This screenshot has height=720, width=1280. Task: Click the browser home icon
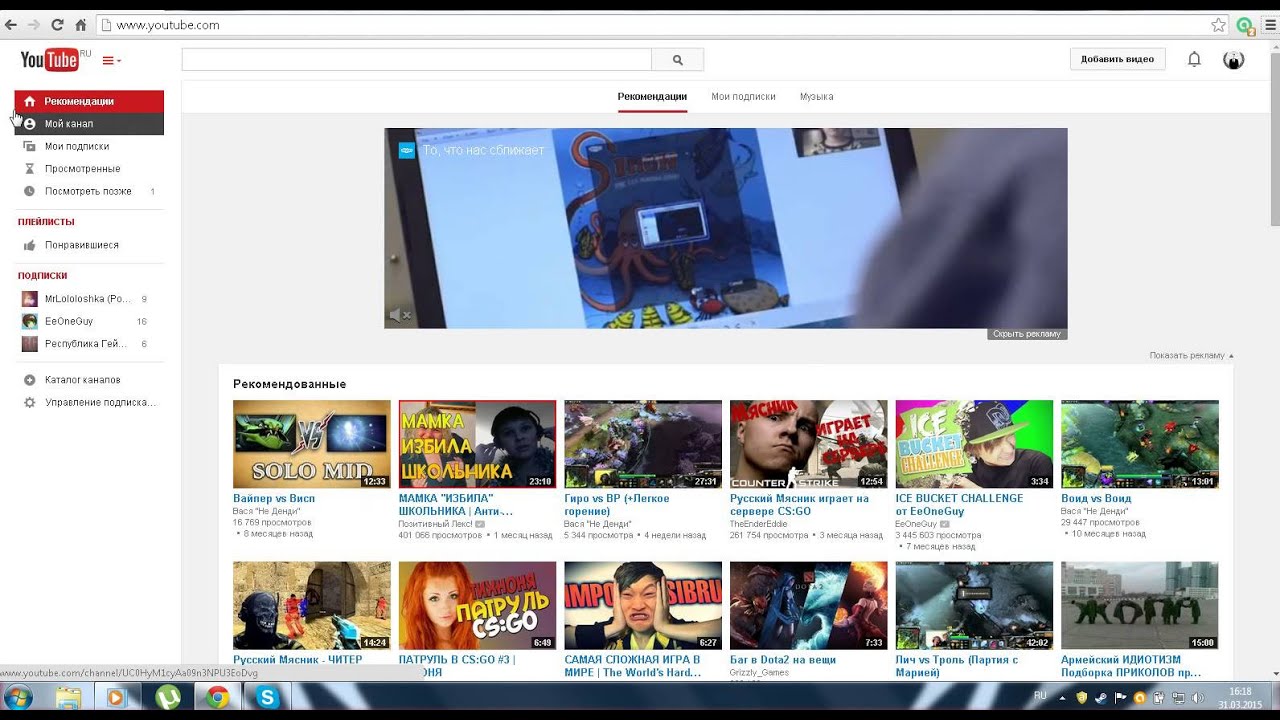pyautogui.click(x=81, y=25)
